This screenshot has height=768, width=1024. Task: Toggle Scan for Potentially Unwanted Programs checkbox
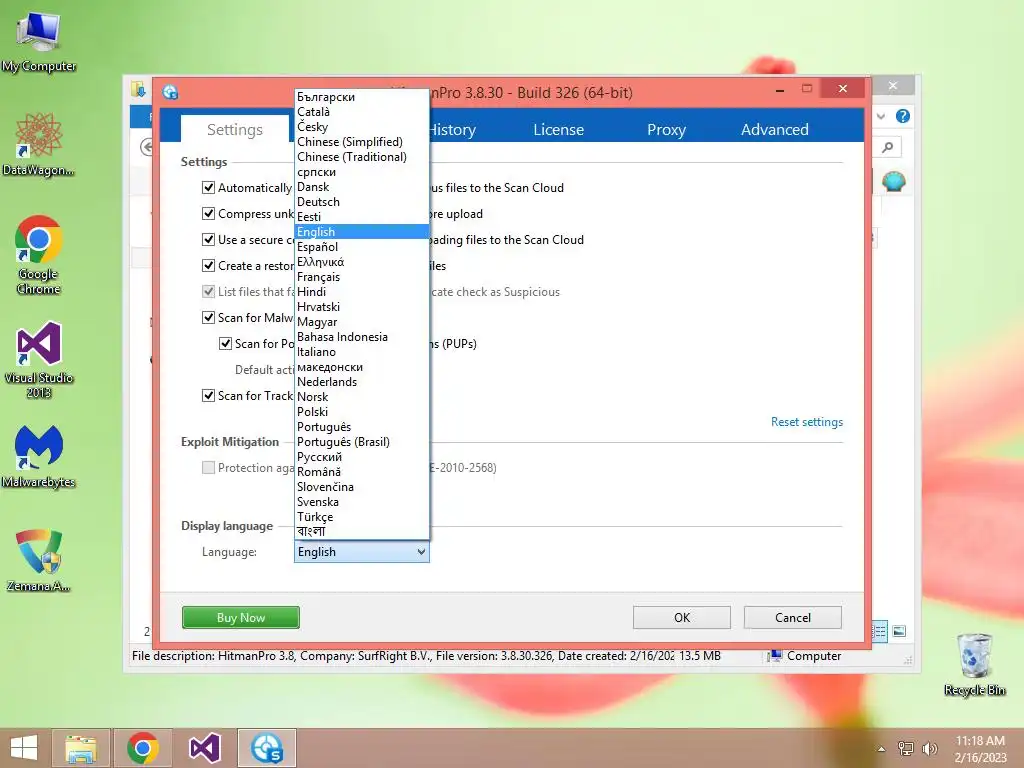[x=225, y=344]
